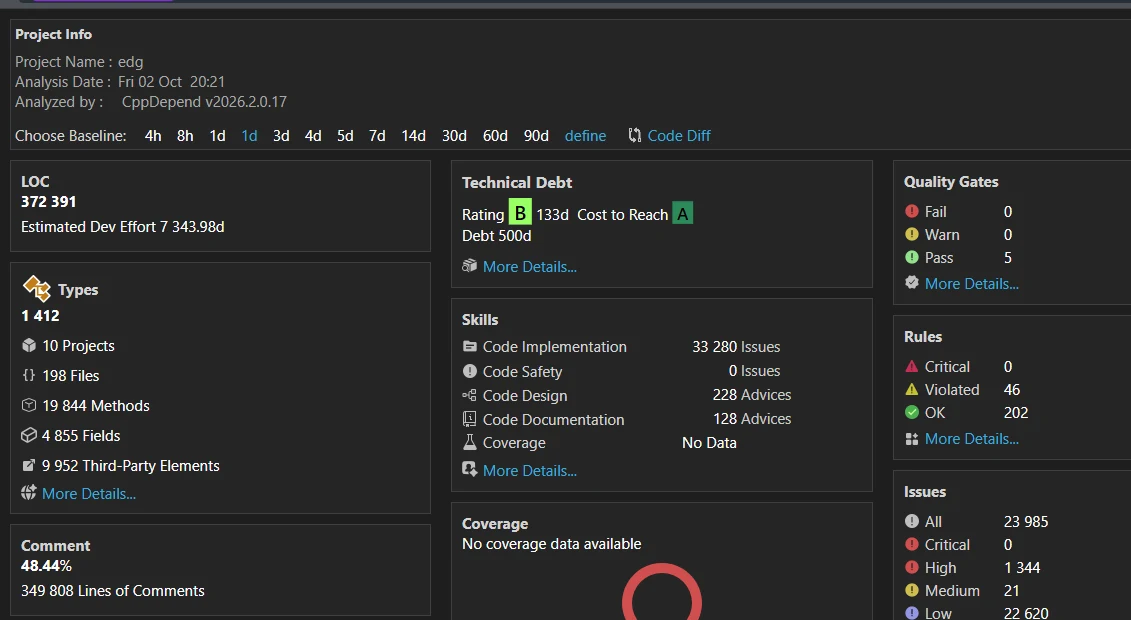This screenshot has width=1131, height=620.
Task: Select the highlighted blue 1d baseline
Action: coord(250,136)
